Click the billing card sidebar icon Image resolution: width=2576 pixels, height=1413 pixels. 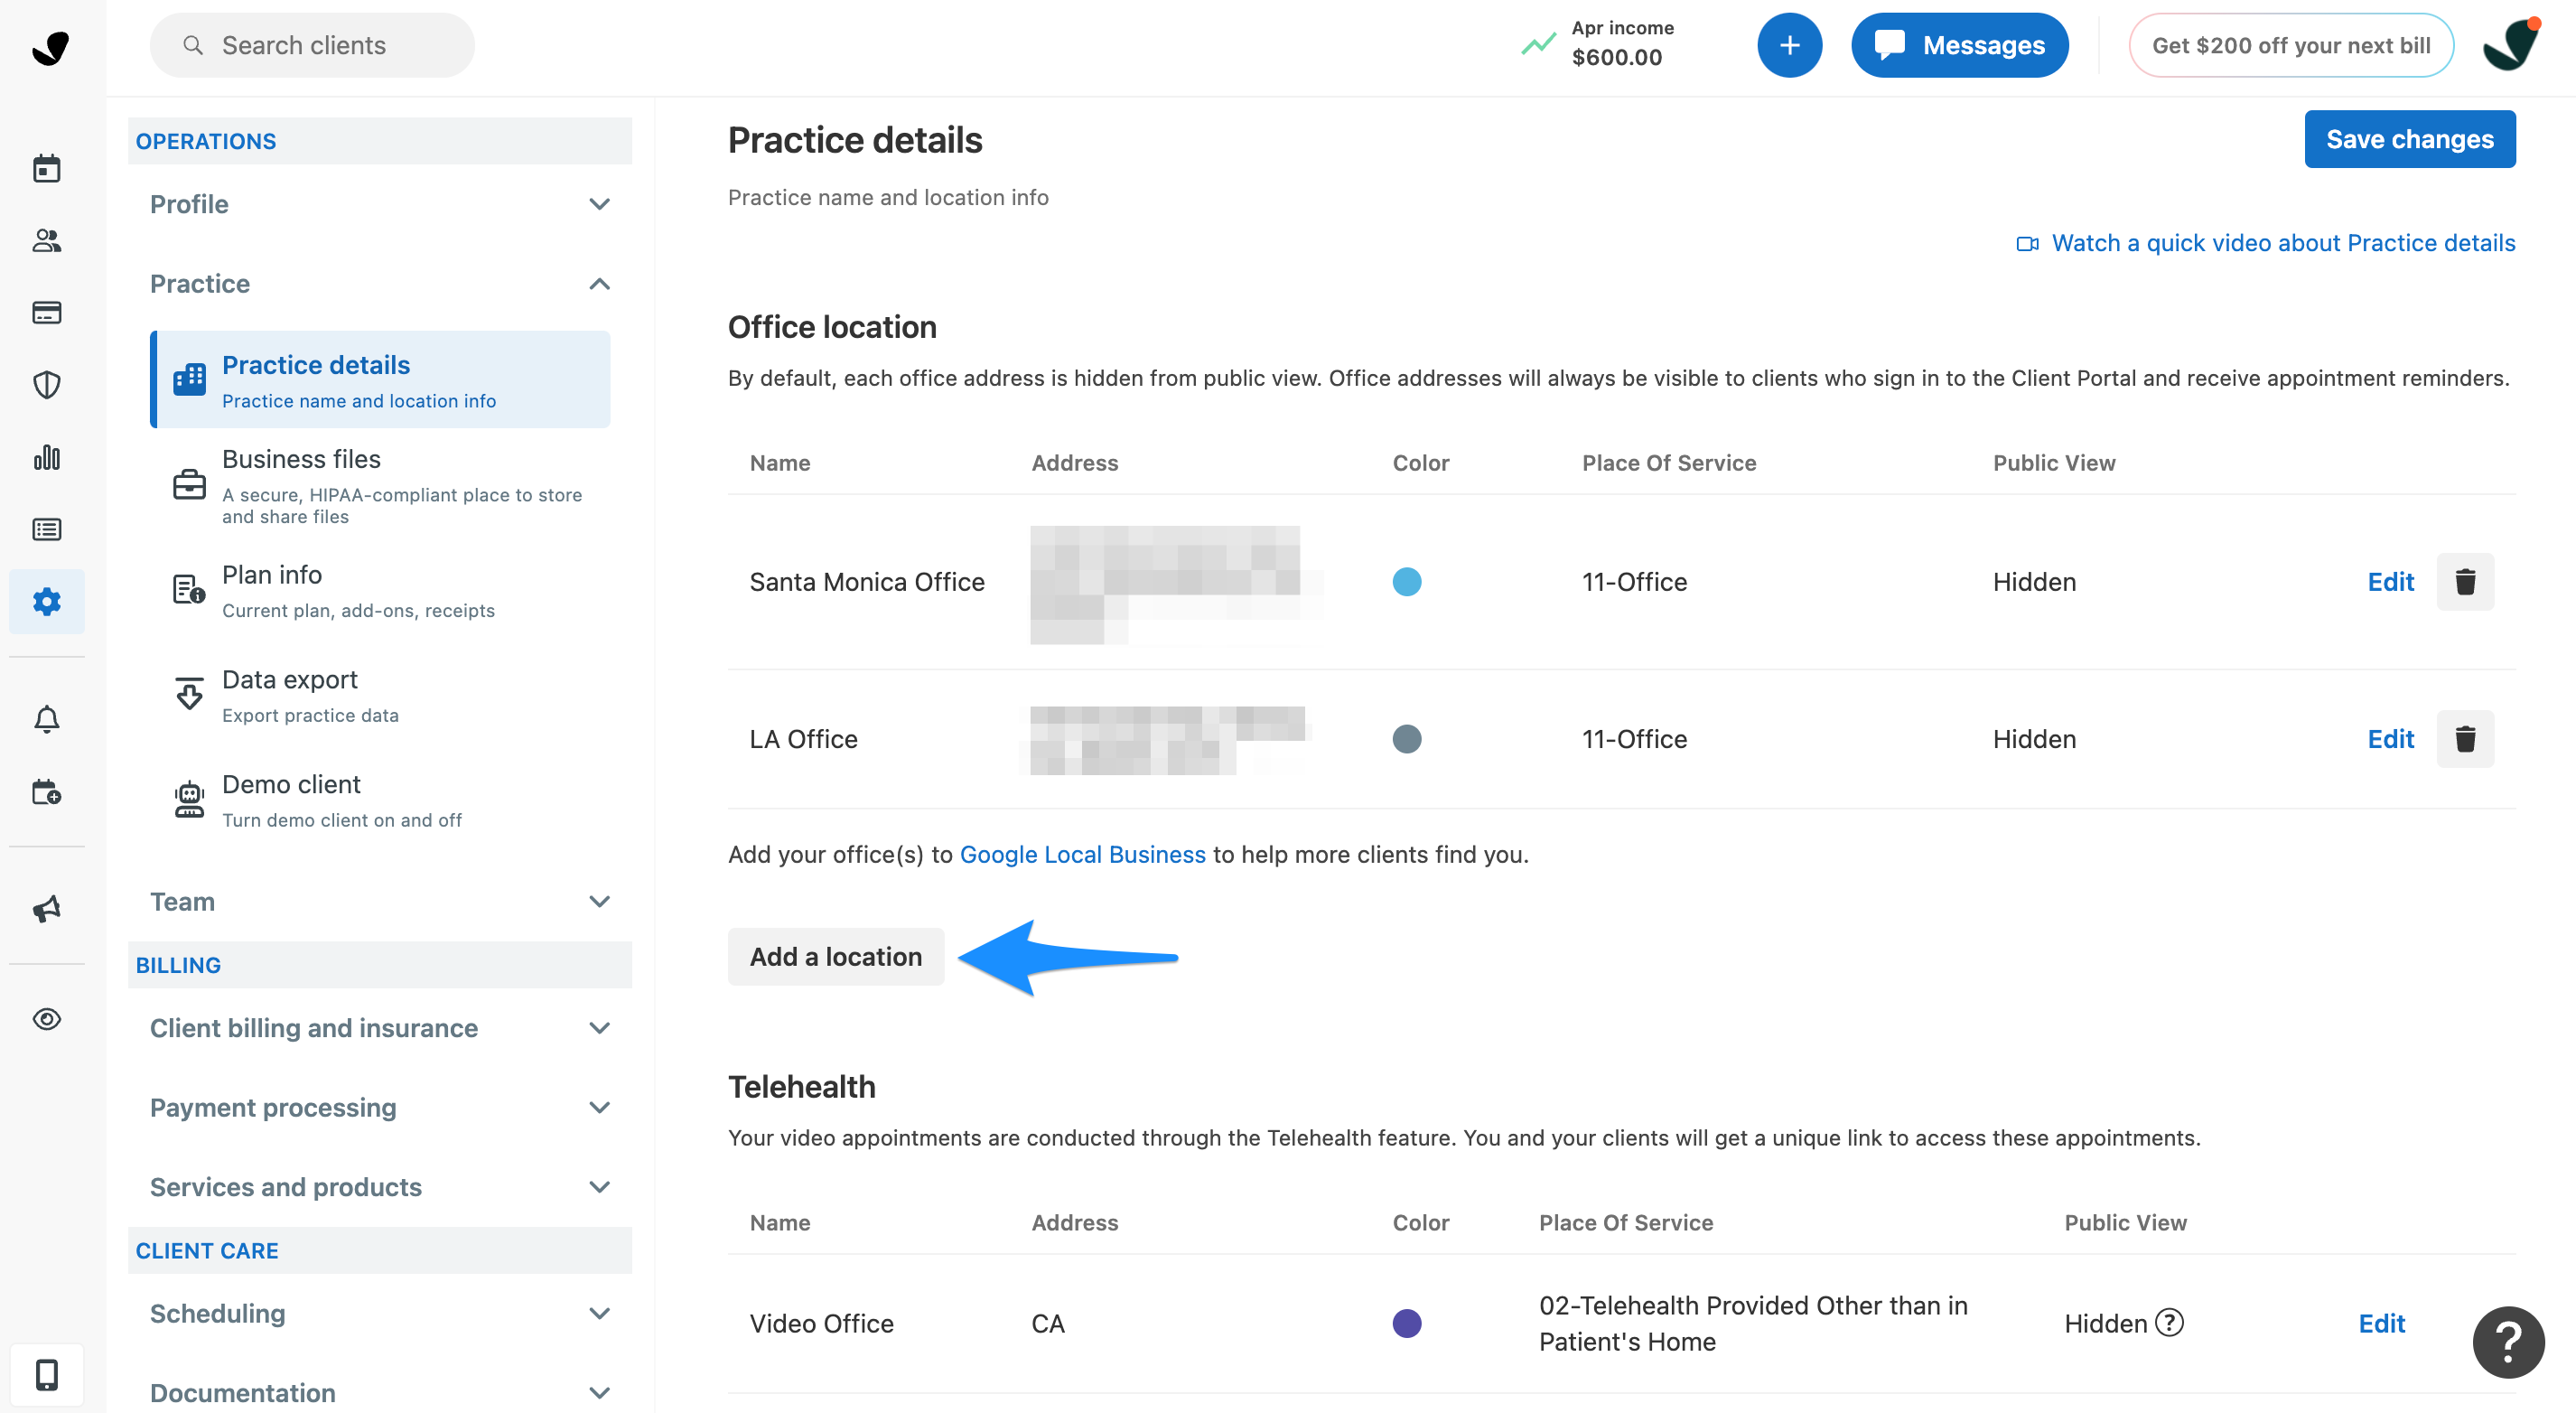point(46,313)
